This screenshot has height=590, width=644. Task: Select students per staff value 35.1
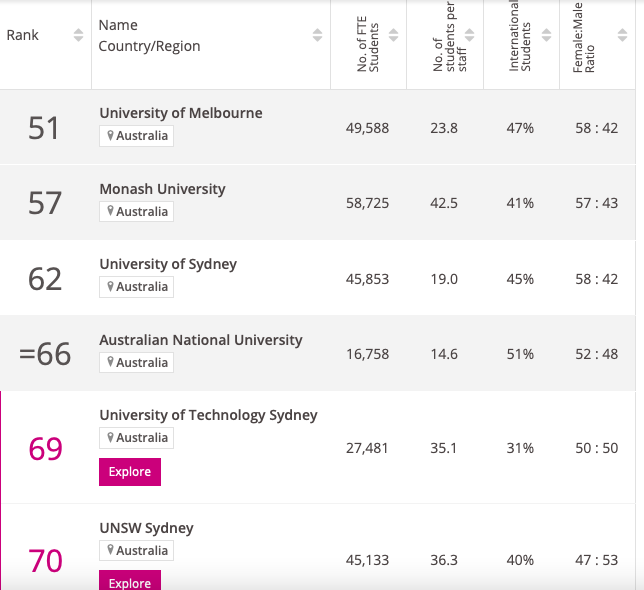[x=444, y=448]
